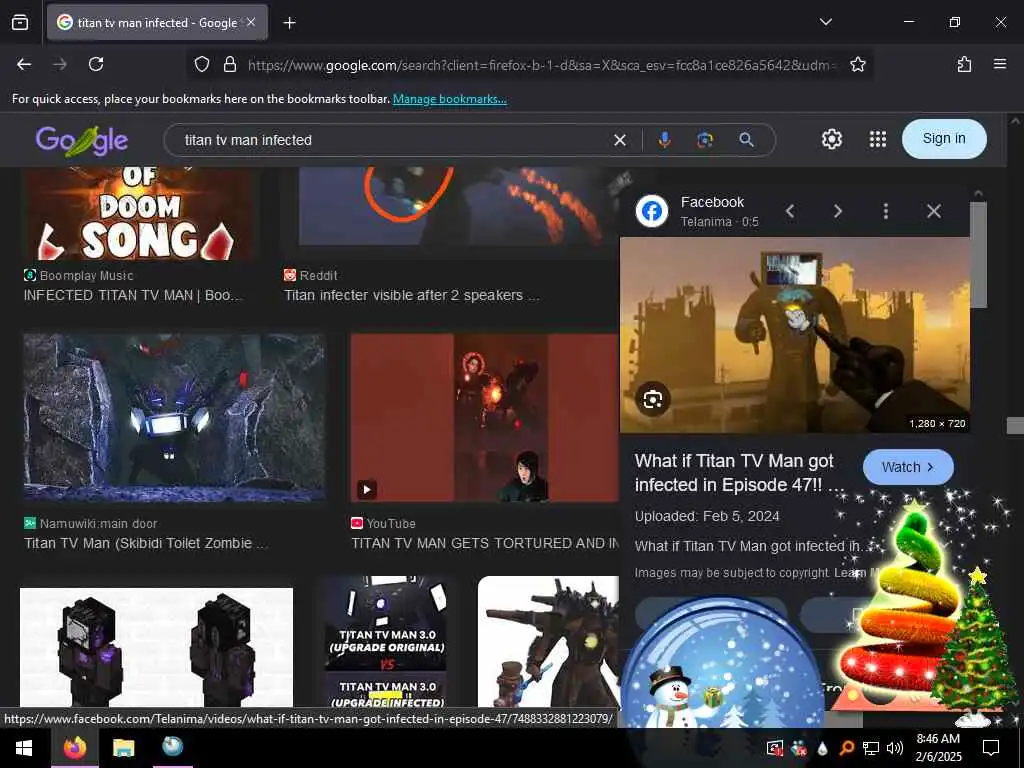The height and width of the screenshot is (768, 1024).
Task: Open the Google apps grid
Action: click(x=878, y=139)
